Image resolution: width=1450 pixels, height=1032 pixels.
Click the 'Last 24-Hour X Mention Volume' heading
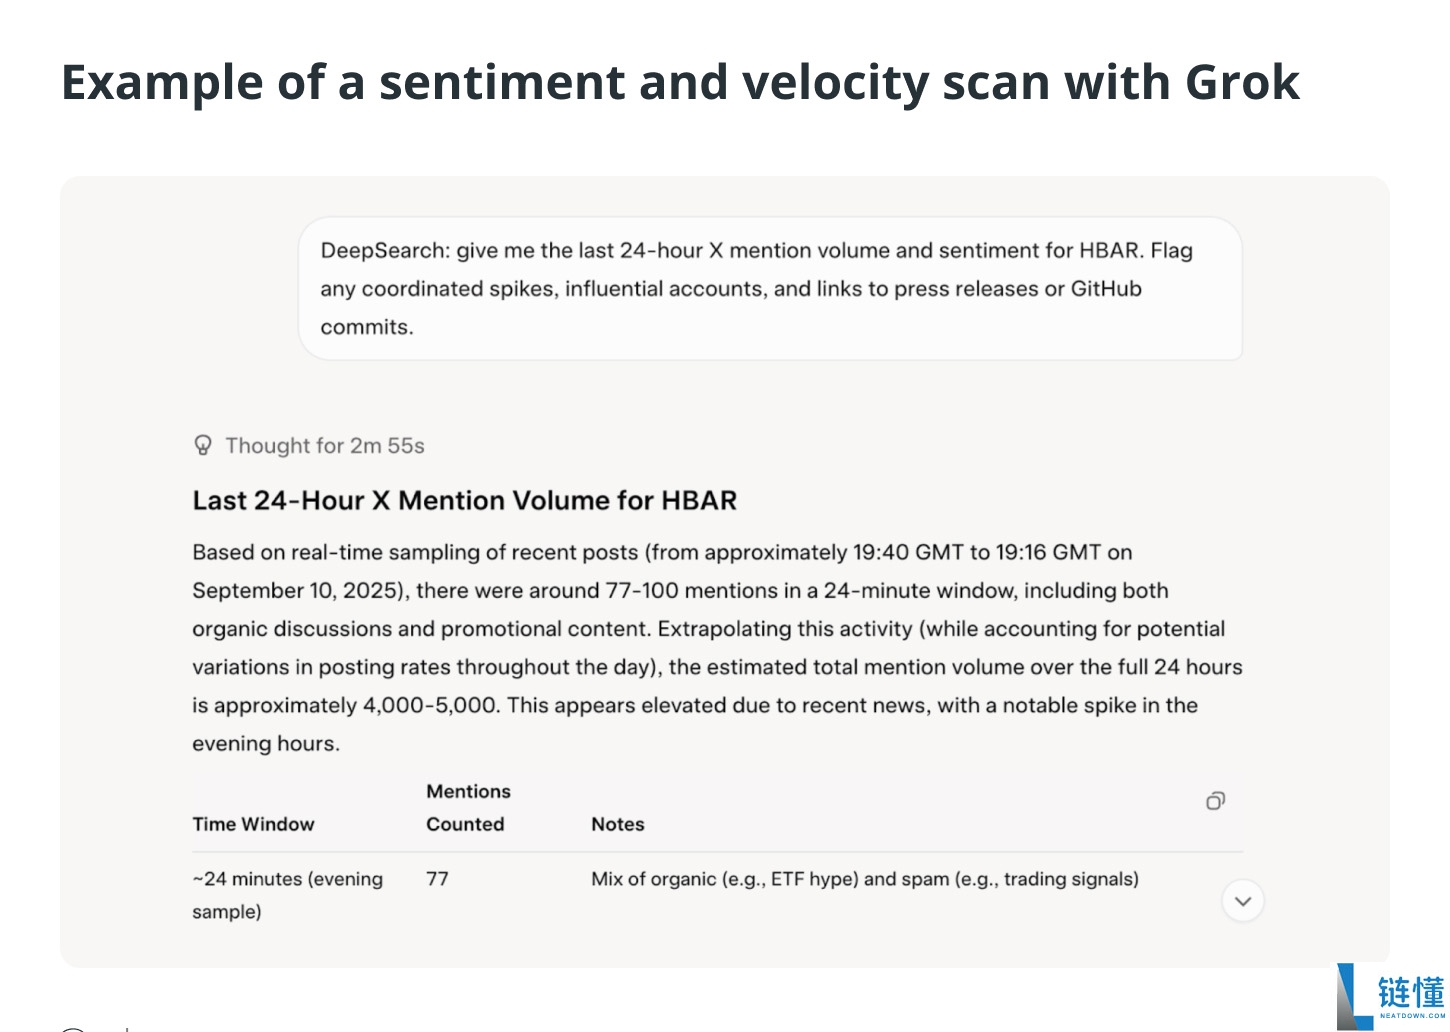pos(465,500)
